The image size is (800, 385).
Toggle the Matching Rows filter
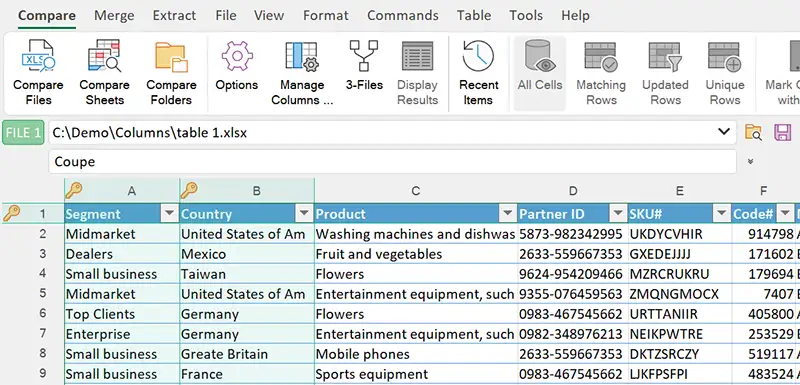point(601,72)
